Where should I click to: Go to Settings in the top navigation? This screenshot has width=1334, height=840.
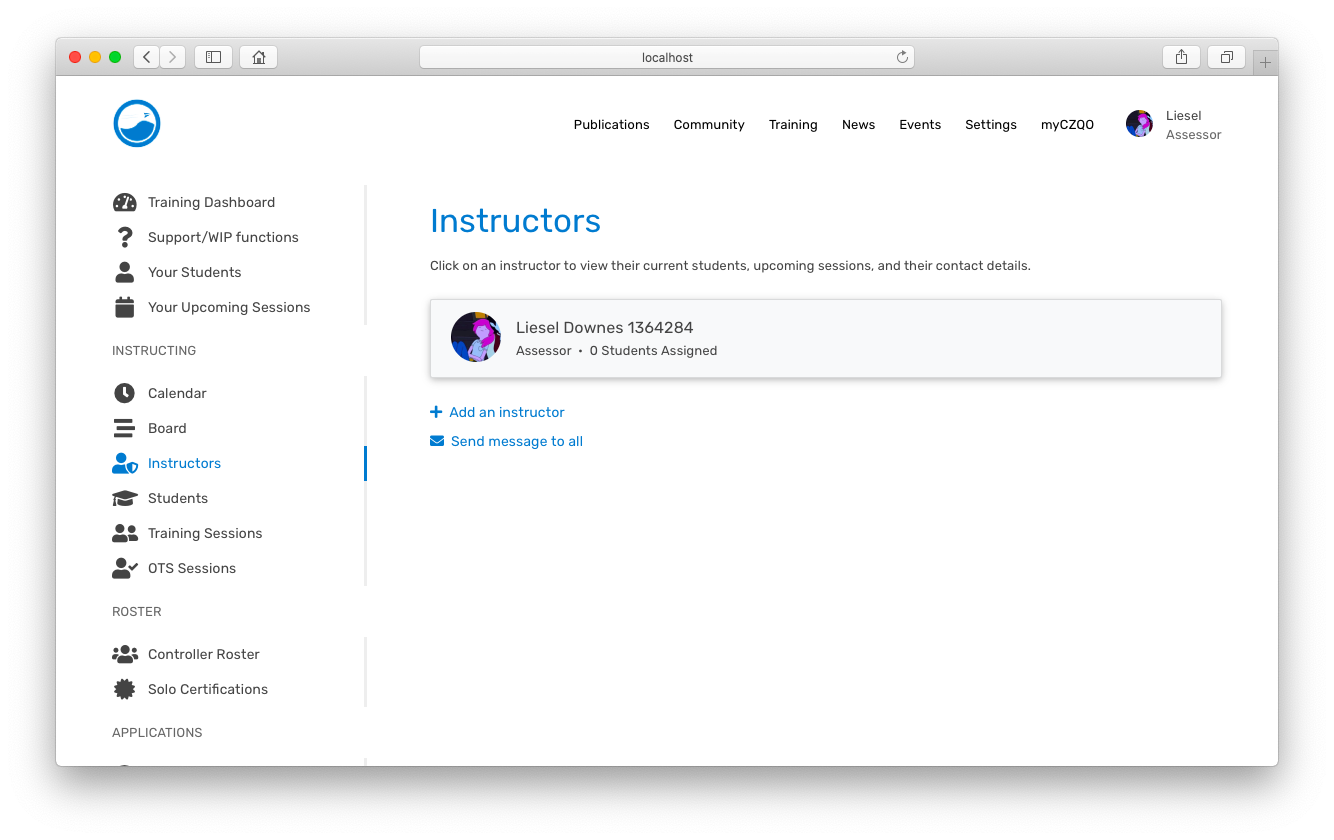991,124
